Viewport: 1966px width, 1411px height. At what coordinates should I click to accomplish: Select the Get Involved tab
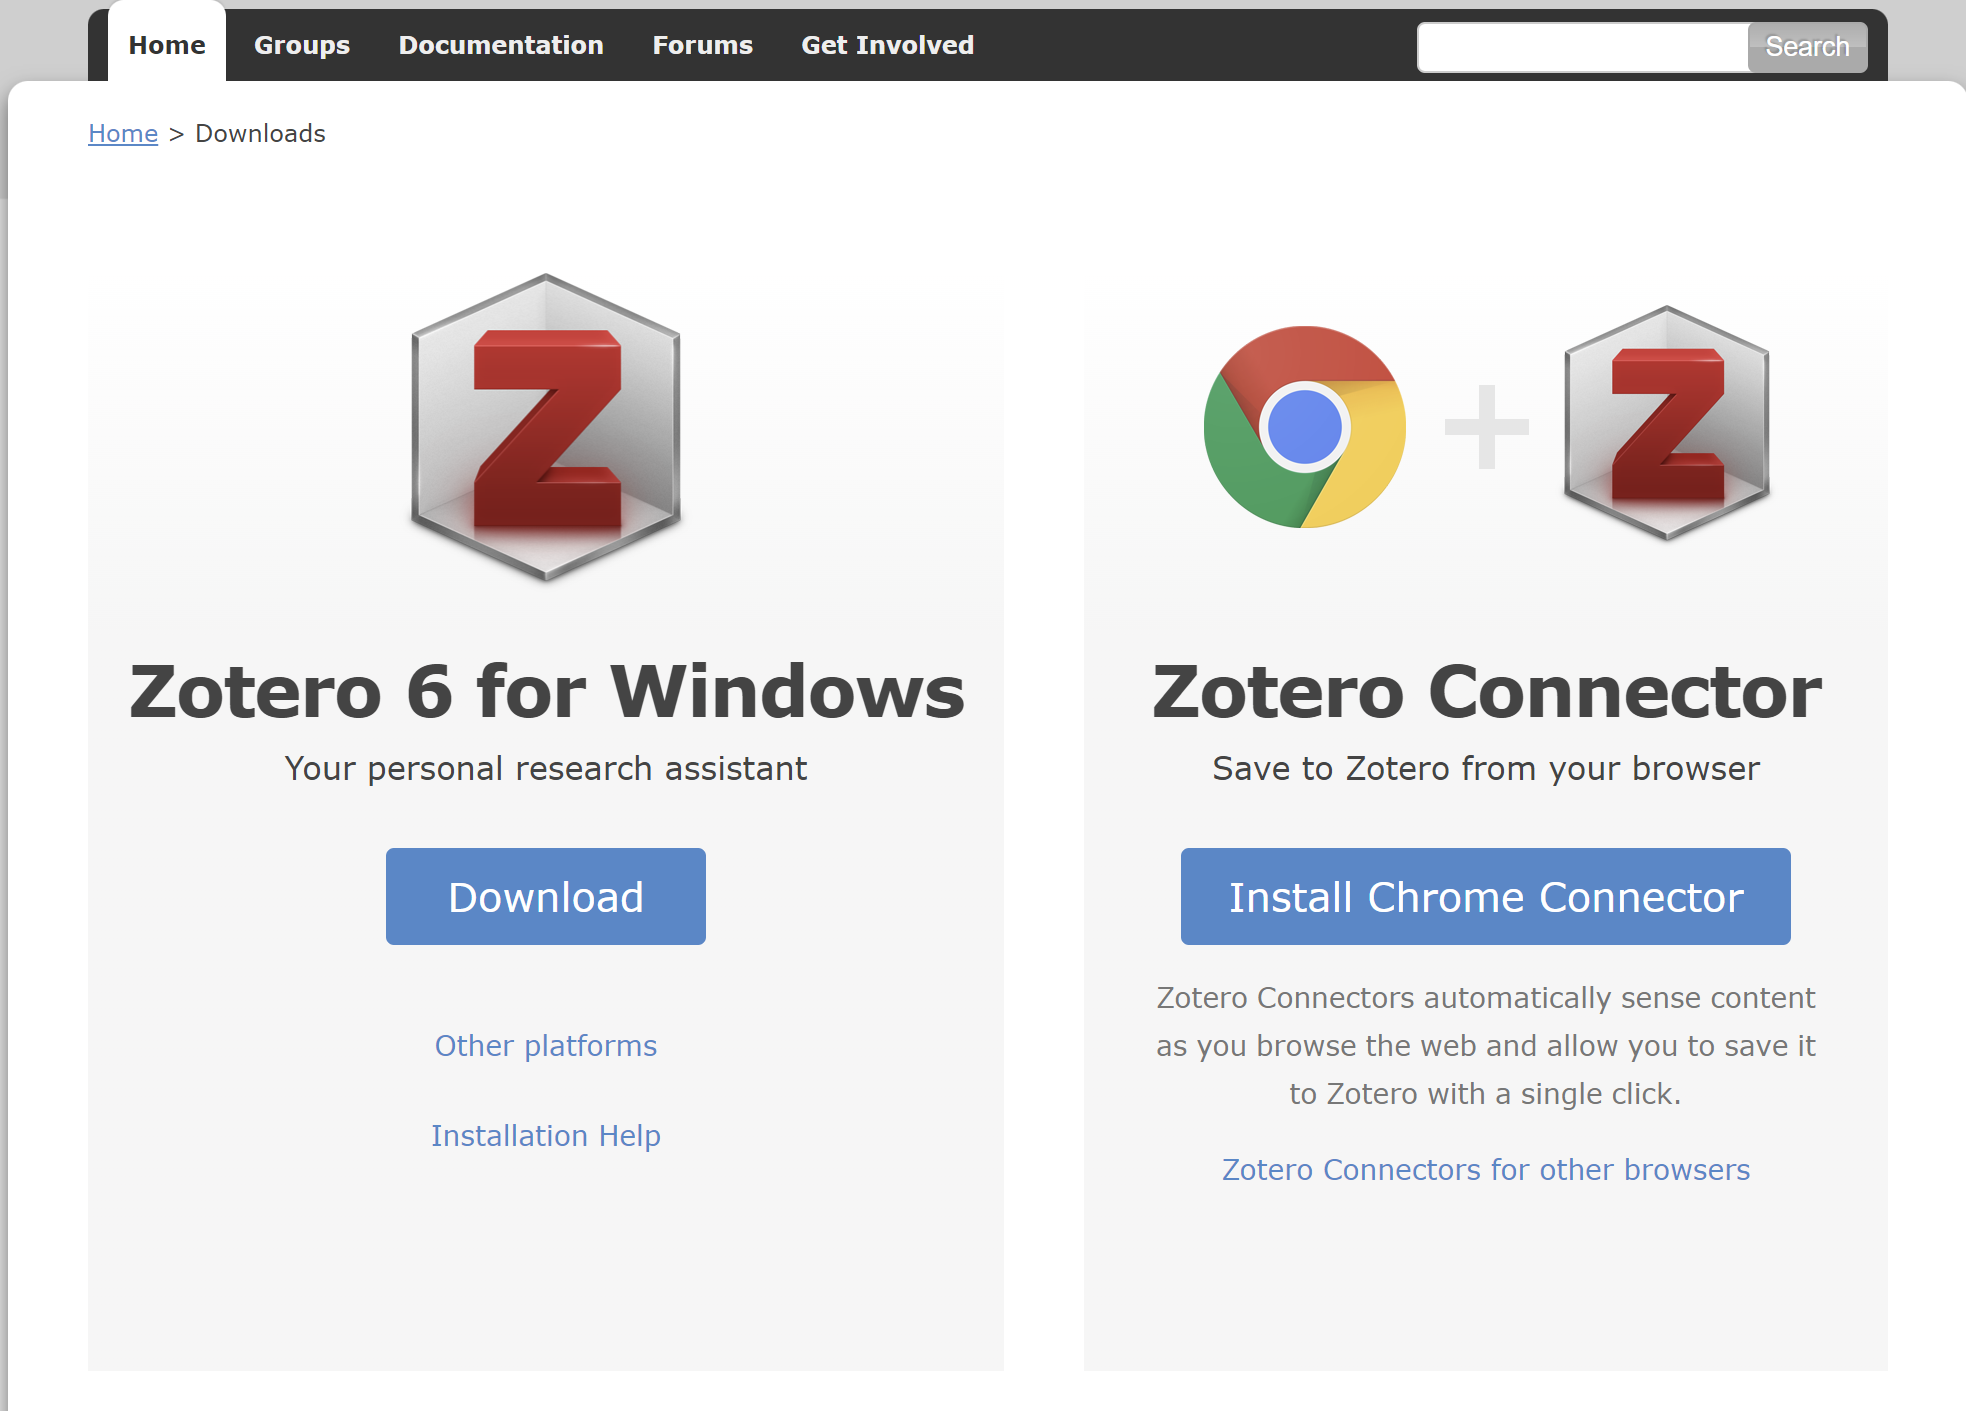[x=887, y=45]
